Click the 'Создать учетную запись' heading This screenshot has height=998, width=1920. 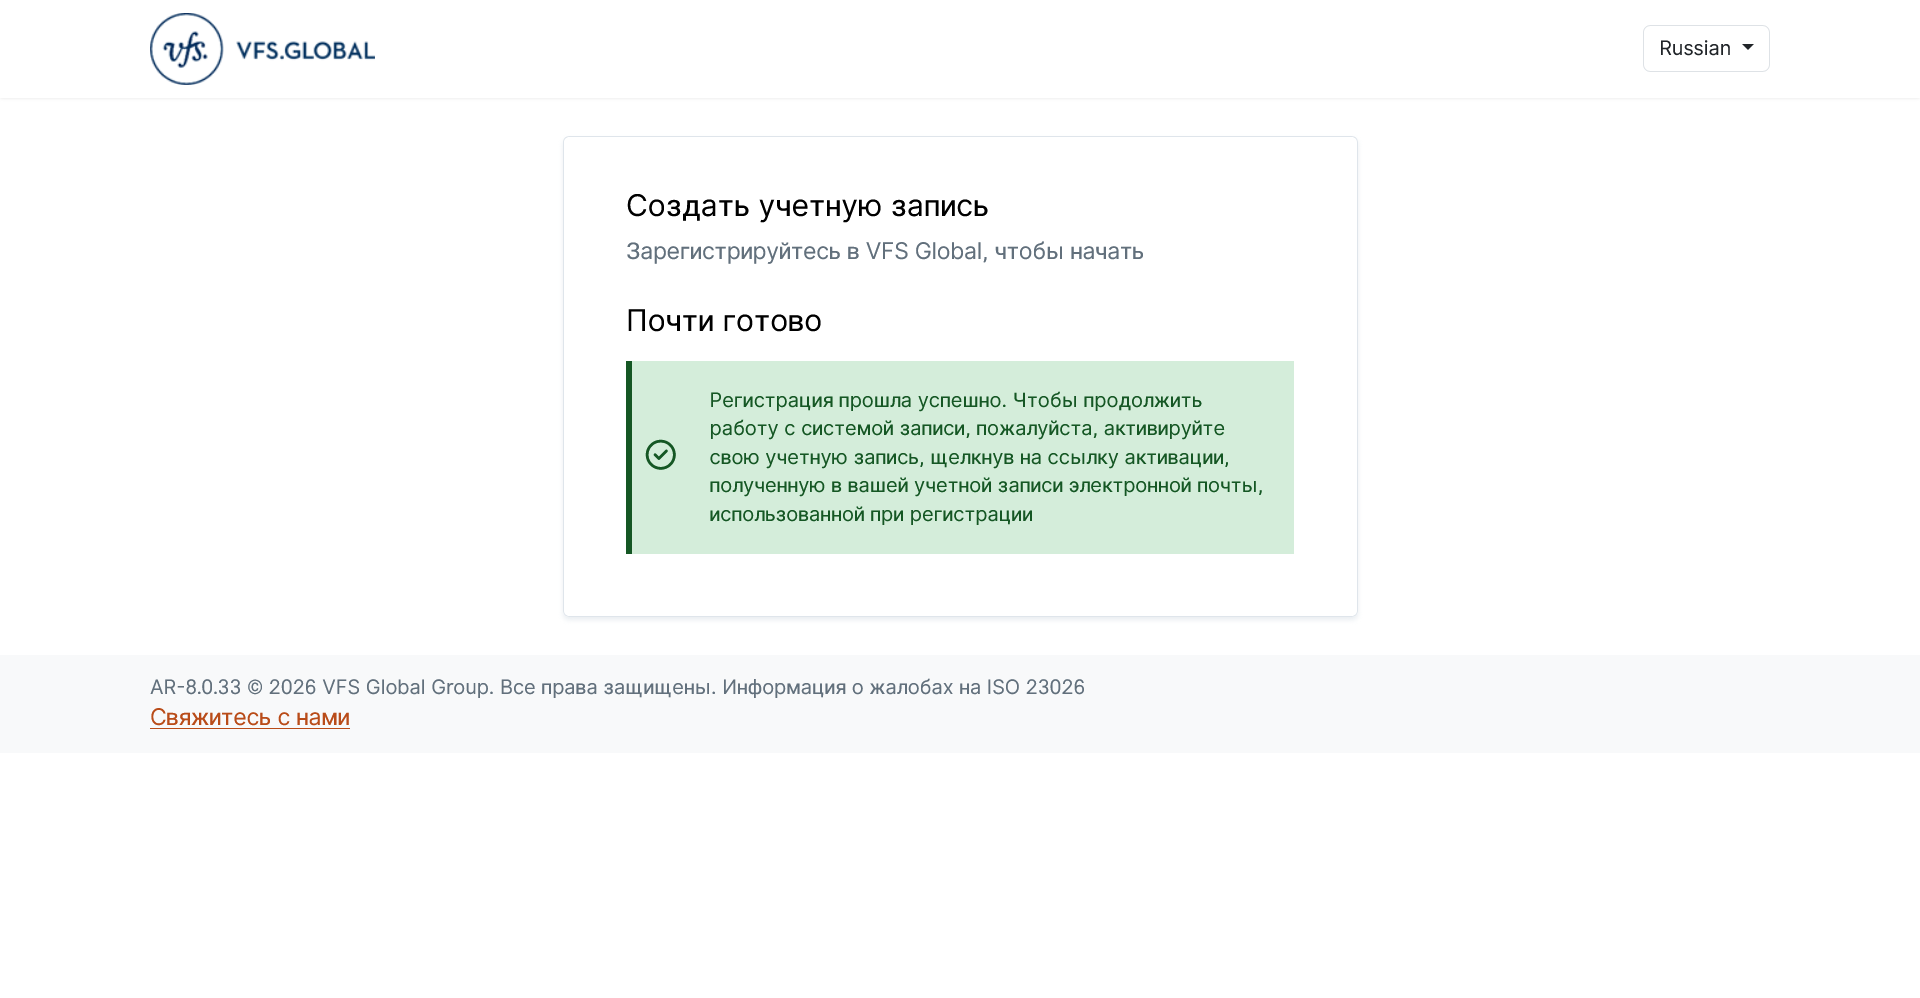coord(807,206)
